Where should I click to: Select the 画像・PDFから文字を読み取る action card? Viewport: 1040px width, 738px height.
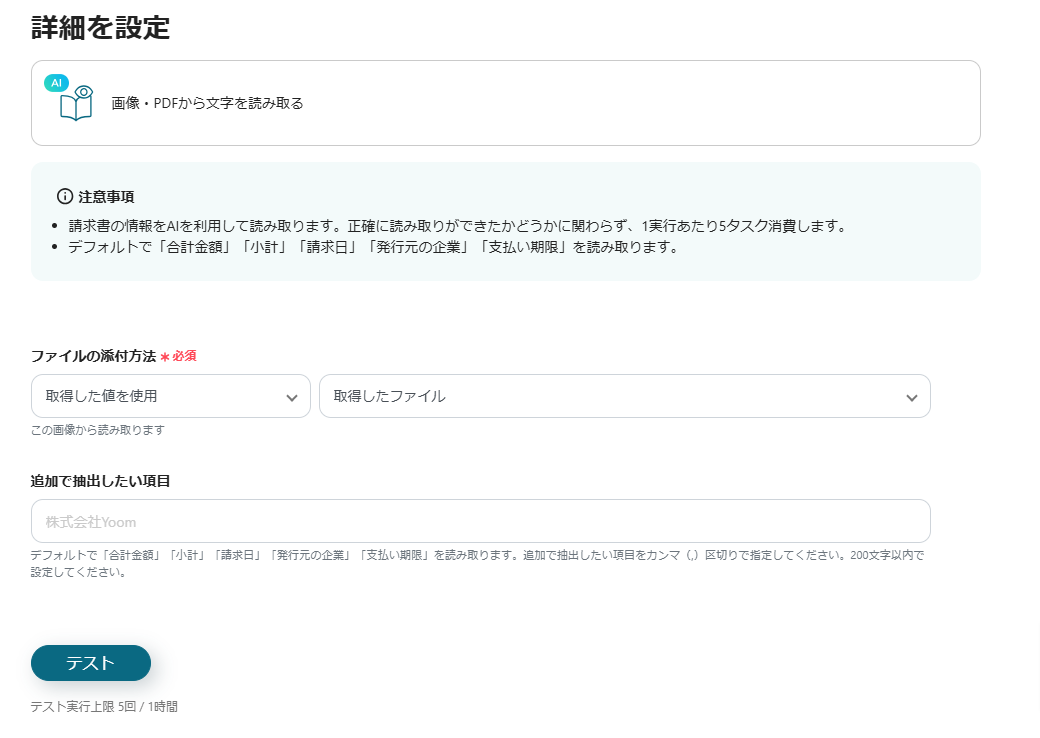point(505,103)
